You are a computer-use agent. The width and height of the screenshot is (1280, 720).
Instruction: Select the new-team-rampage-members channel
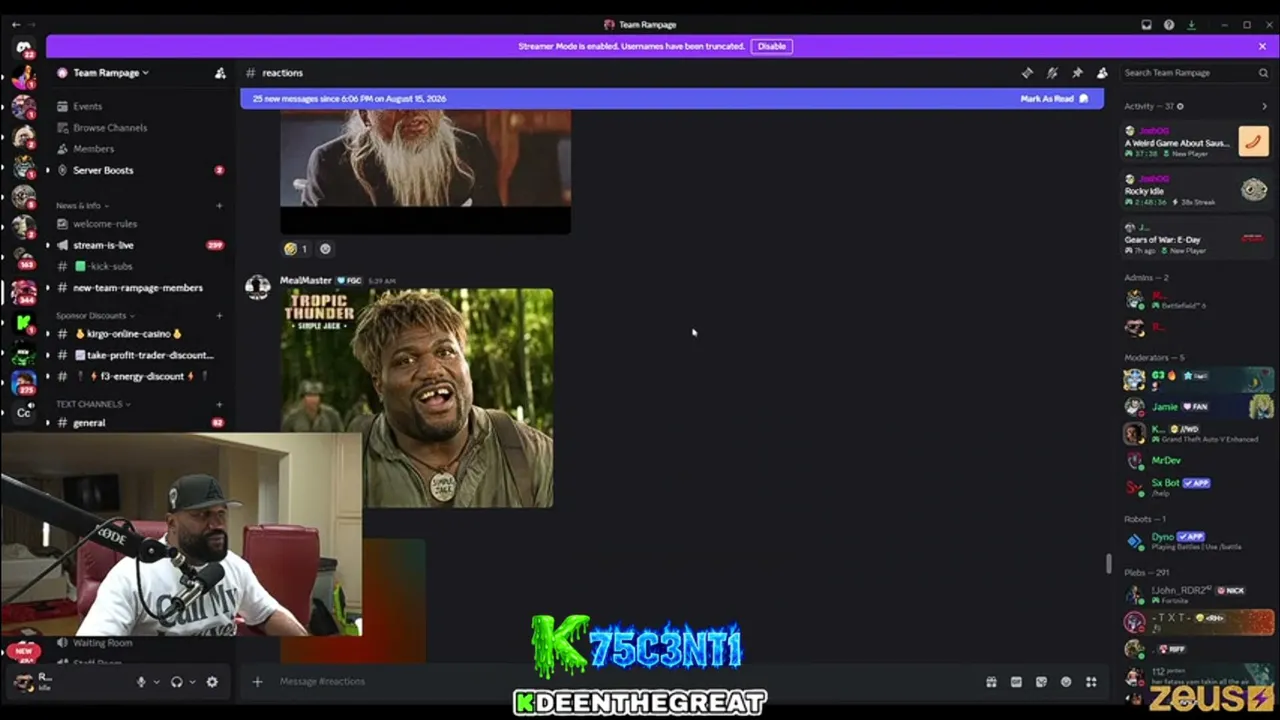click(139, 288)
